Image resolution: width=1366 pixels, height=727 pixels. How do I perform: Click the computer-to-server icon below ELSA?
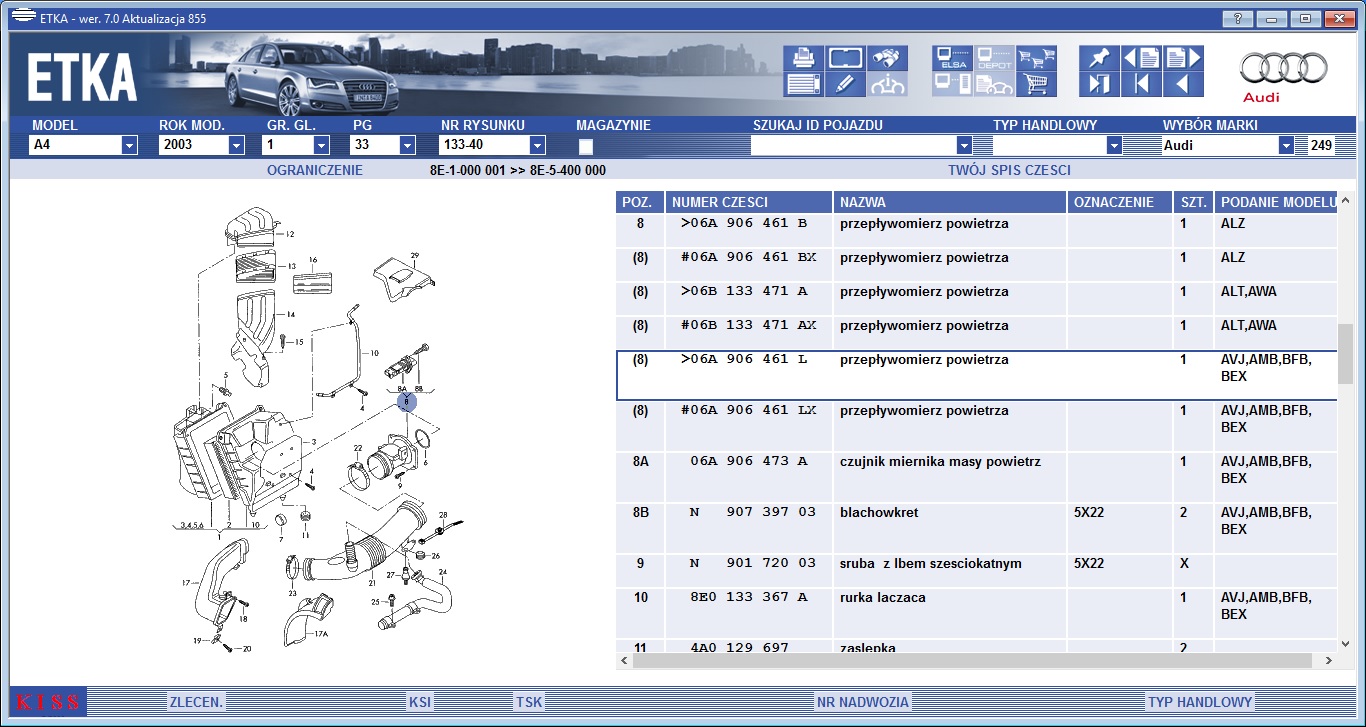pyautogui.click(x=952, y=84)
